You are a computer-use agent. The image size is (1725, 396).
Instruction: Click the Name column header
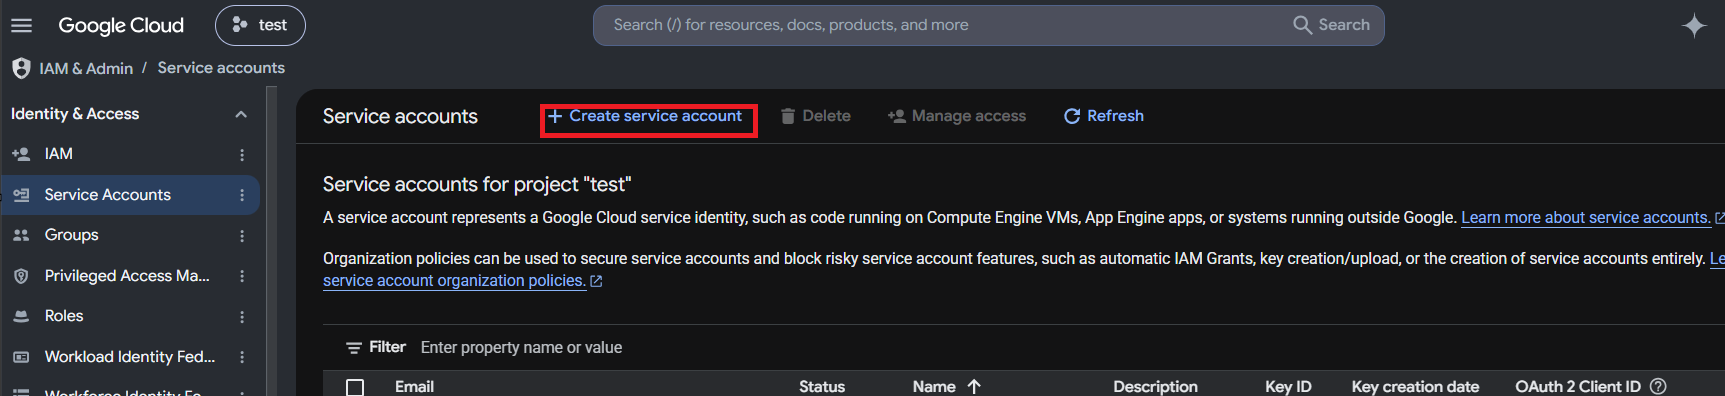[x=934, y=387]
